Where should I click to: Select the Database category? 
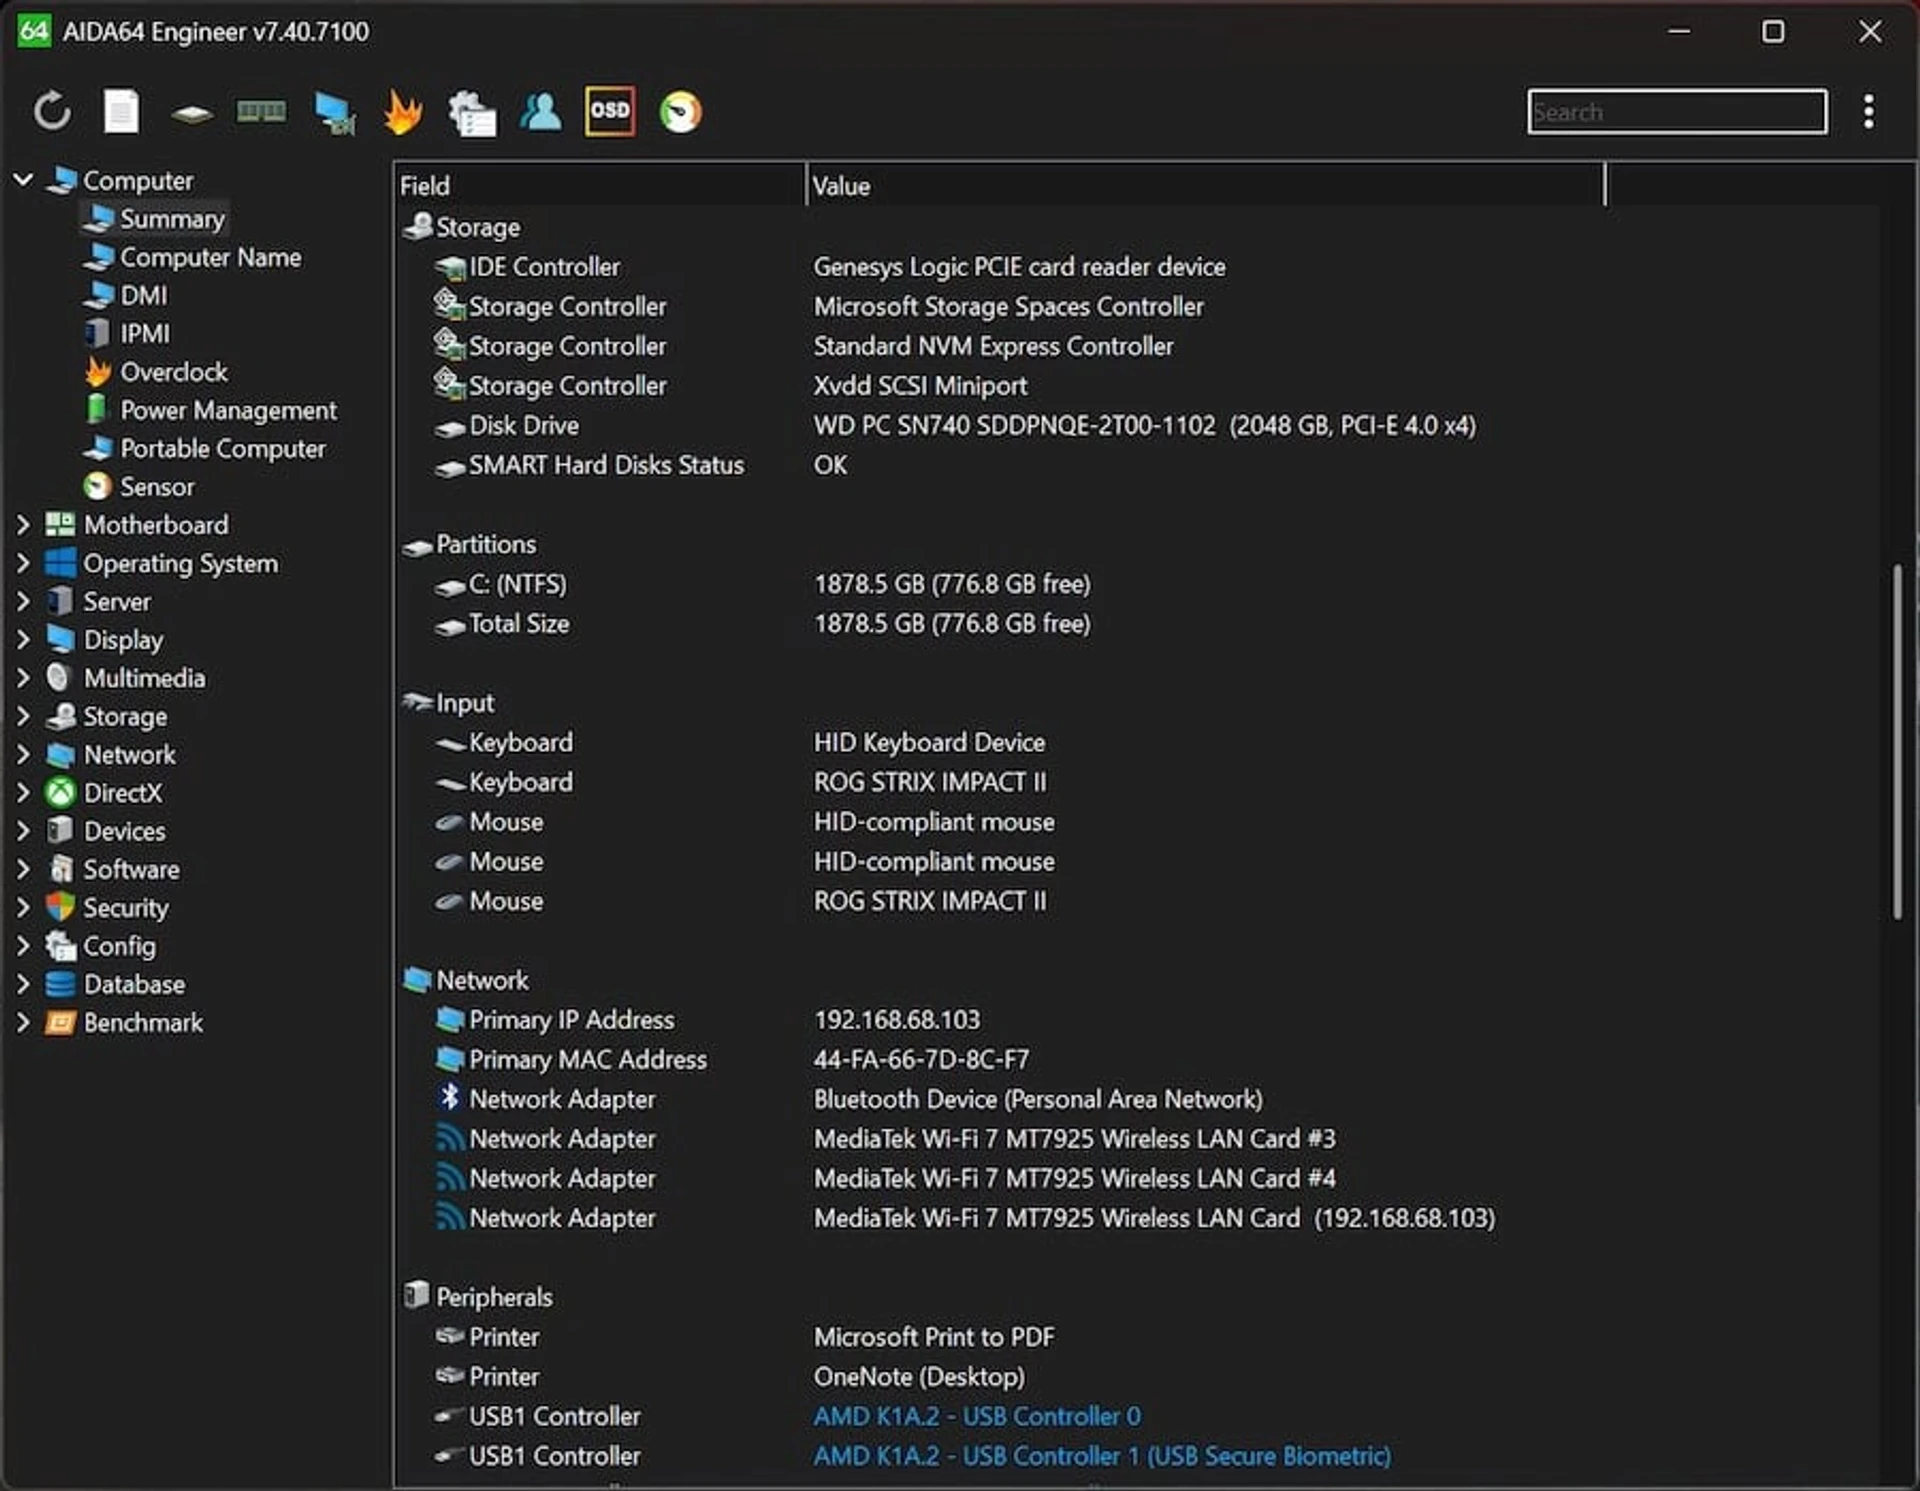tap(134, 984)
